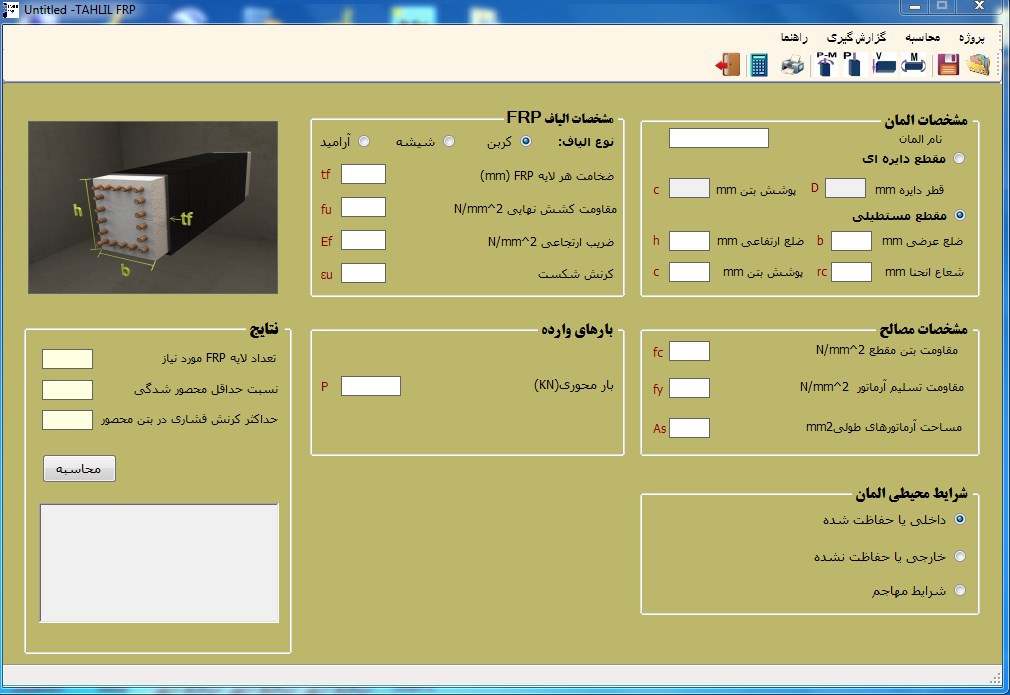
Task: Select the P axial load icon
Action: 852,64
